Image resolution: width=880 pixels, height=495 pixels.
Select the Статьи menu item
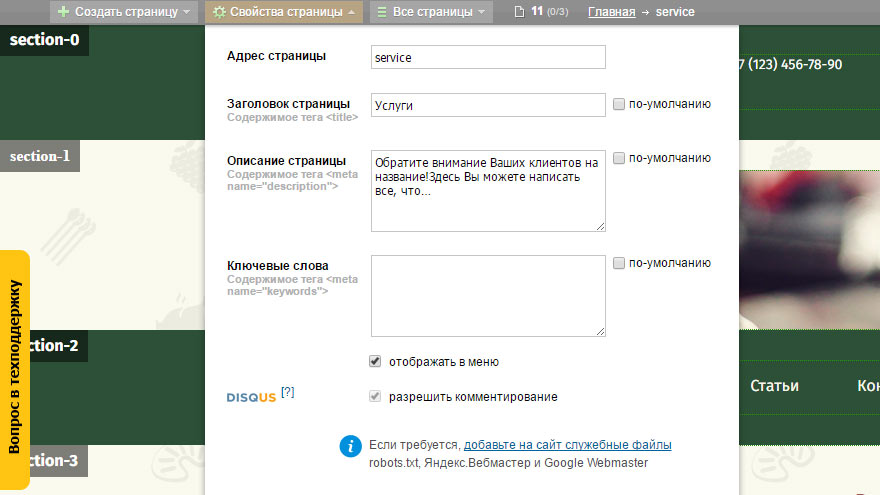point(774,386)
